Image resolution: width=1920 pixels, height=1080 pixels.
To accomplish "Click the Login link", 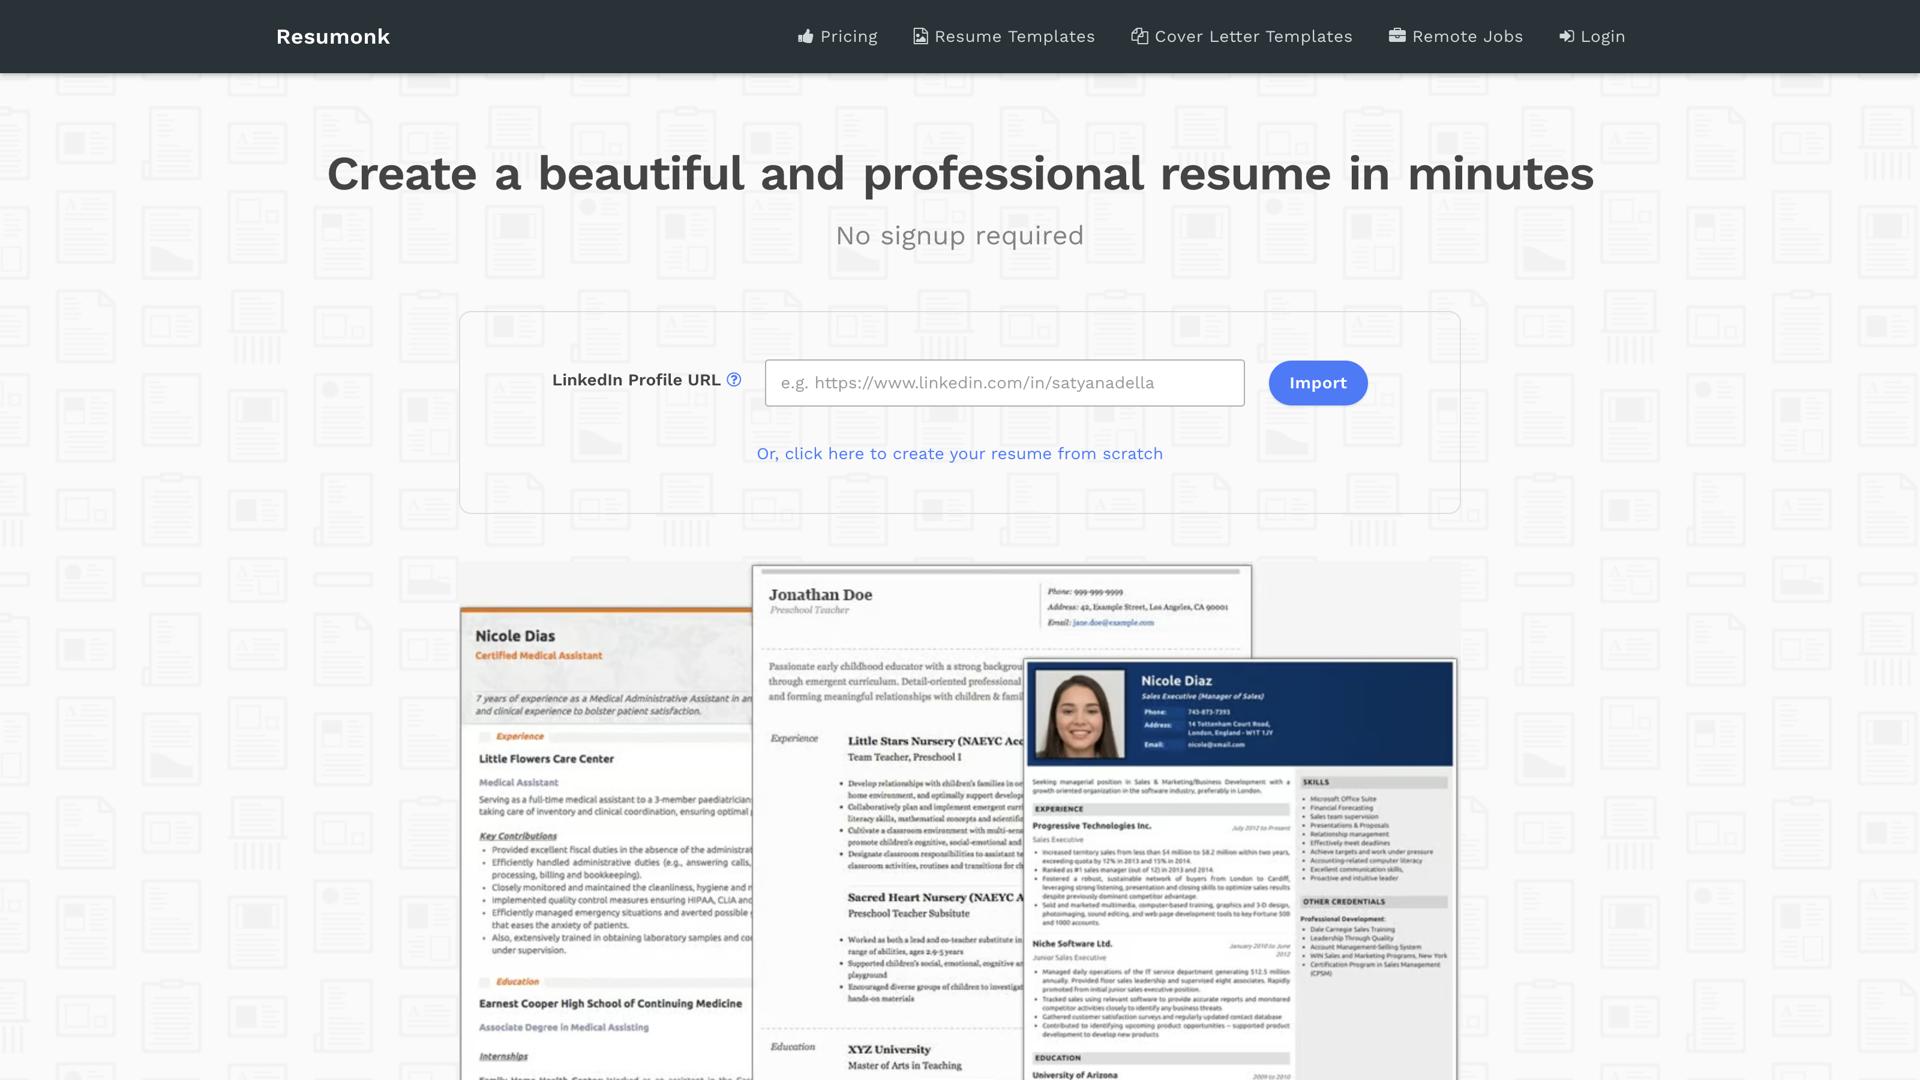I will pyautogui.click(x=1601, y=36).
